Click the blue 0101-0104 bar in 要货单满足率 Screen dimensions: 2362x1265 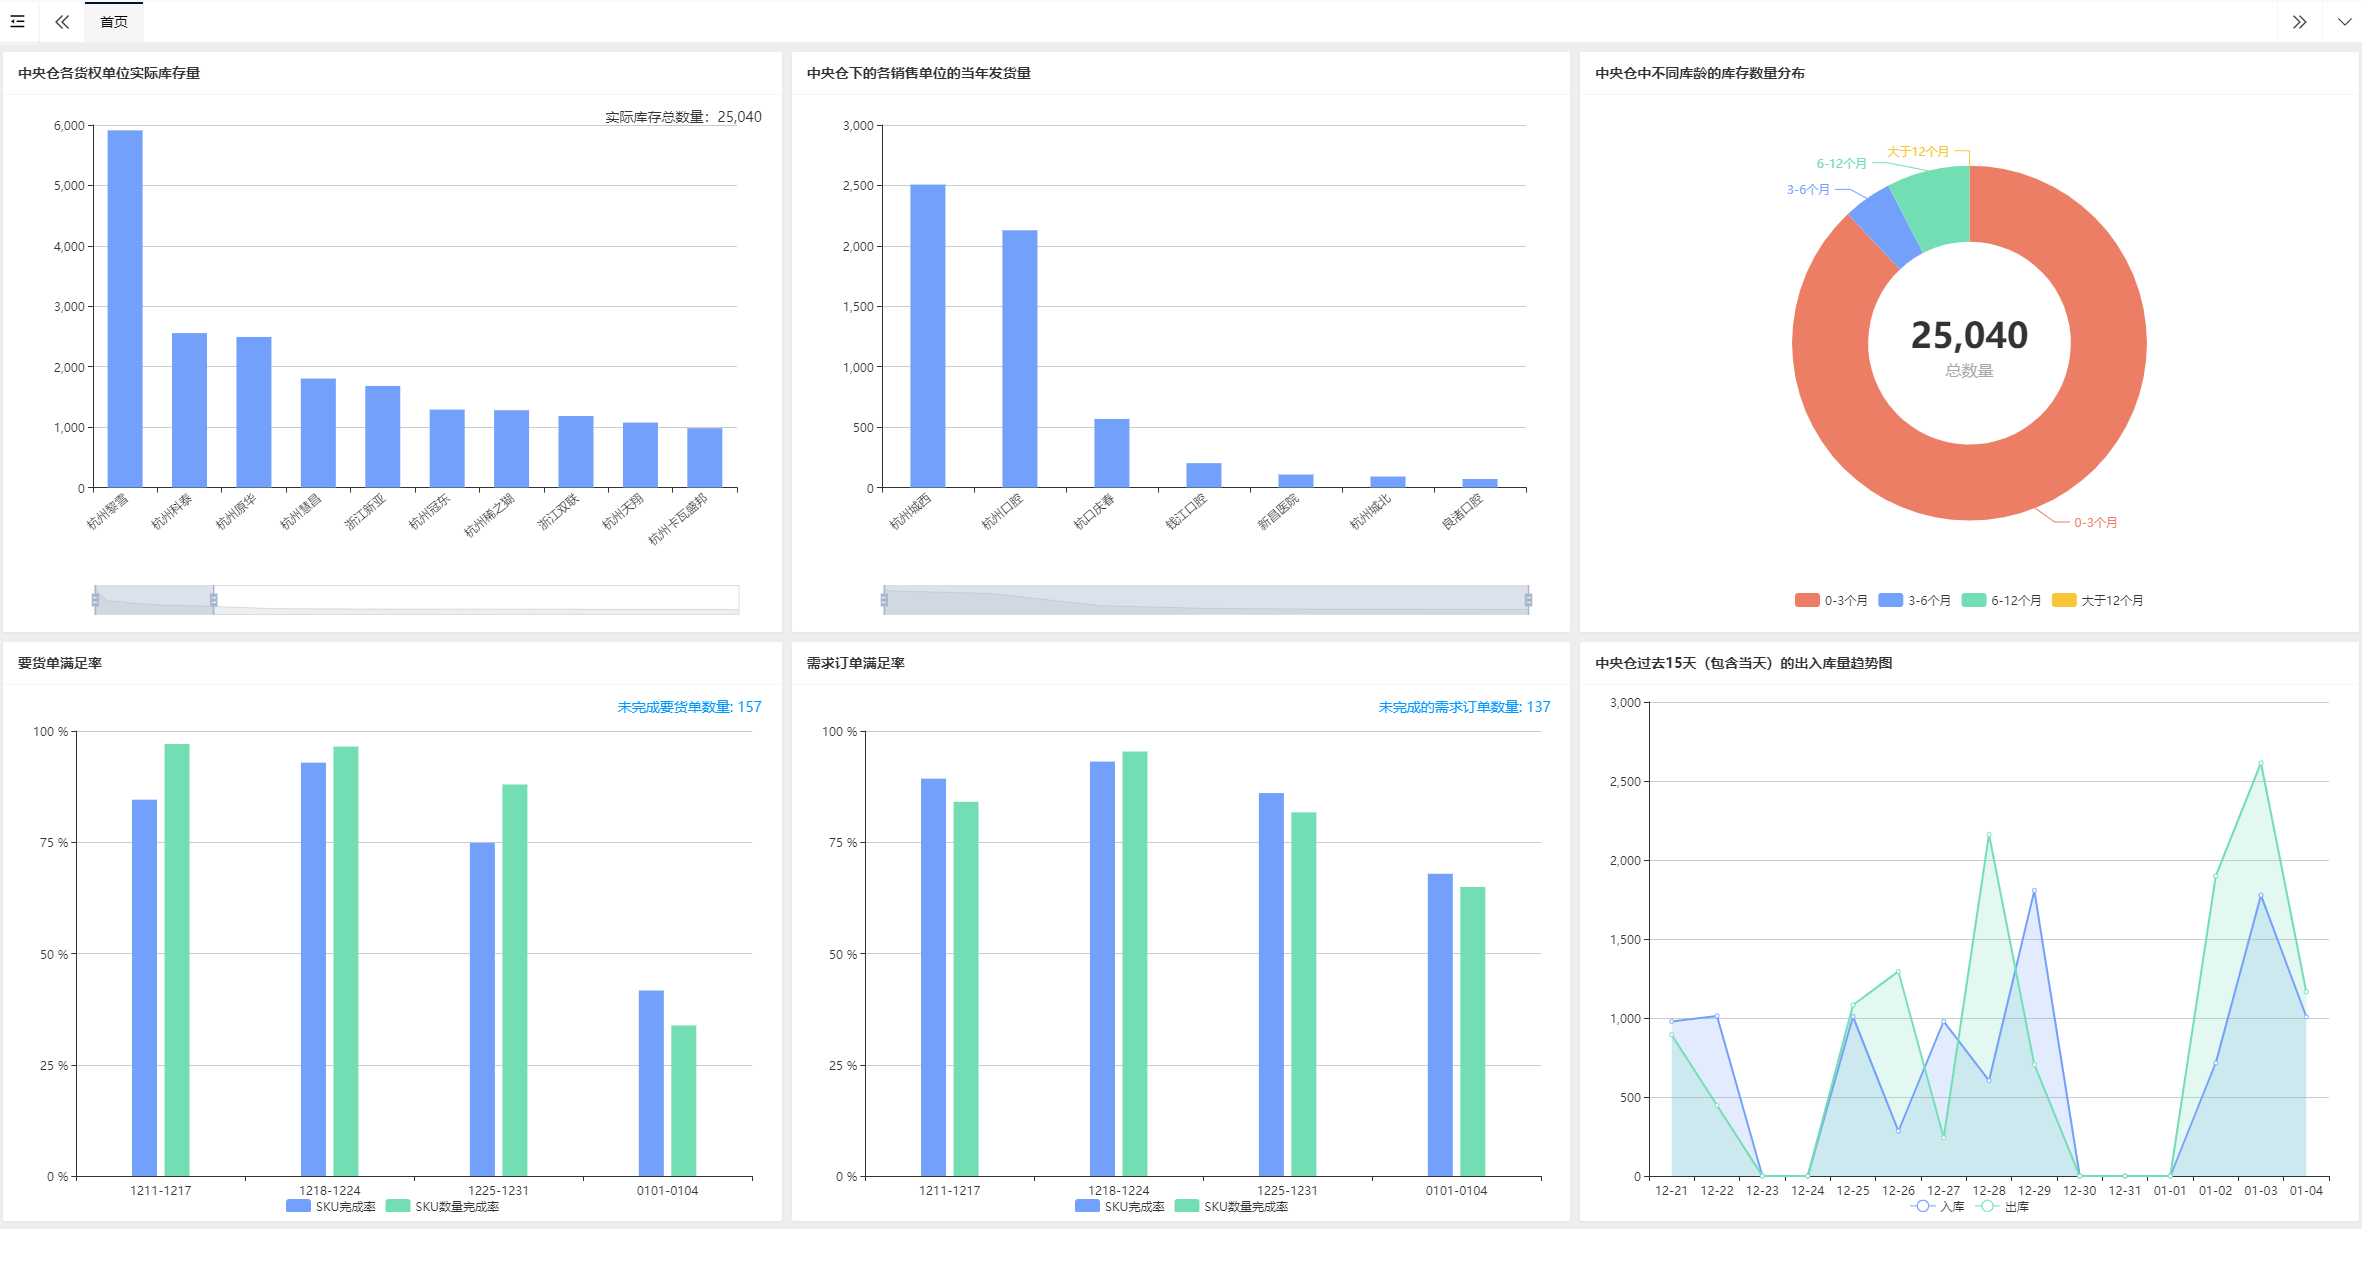[651, 1083]
